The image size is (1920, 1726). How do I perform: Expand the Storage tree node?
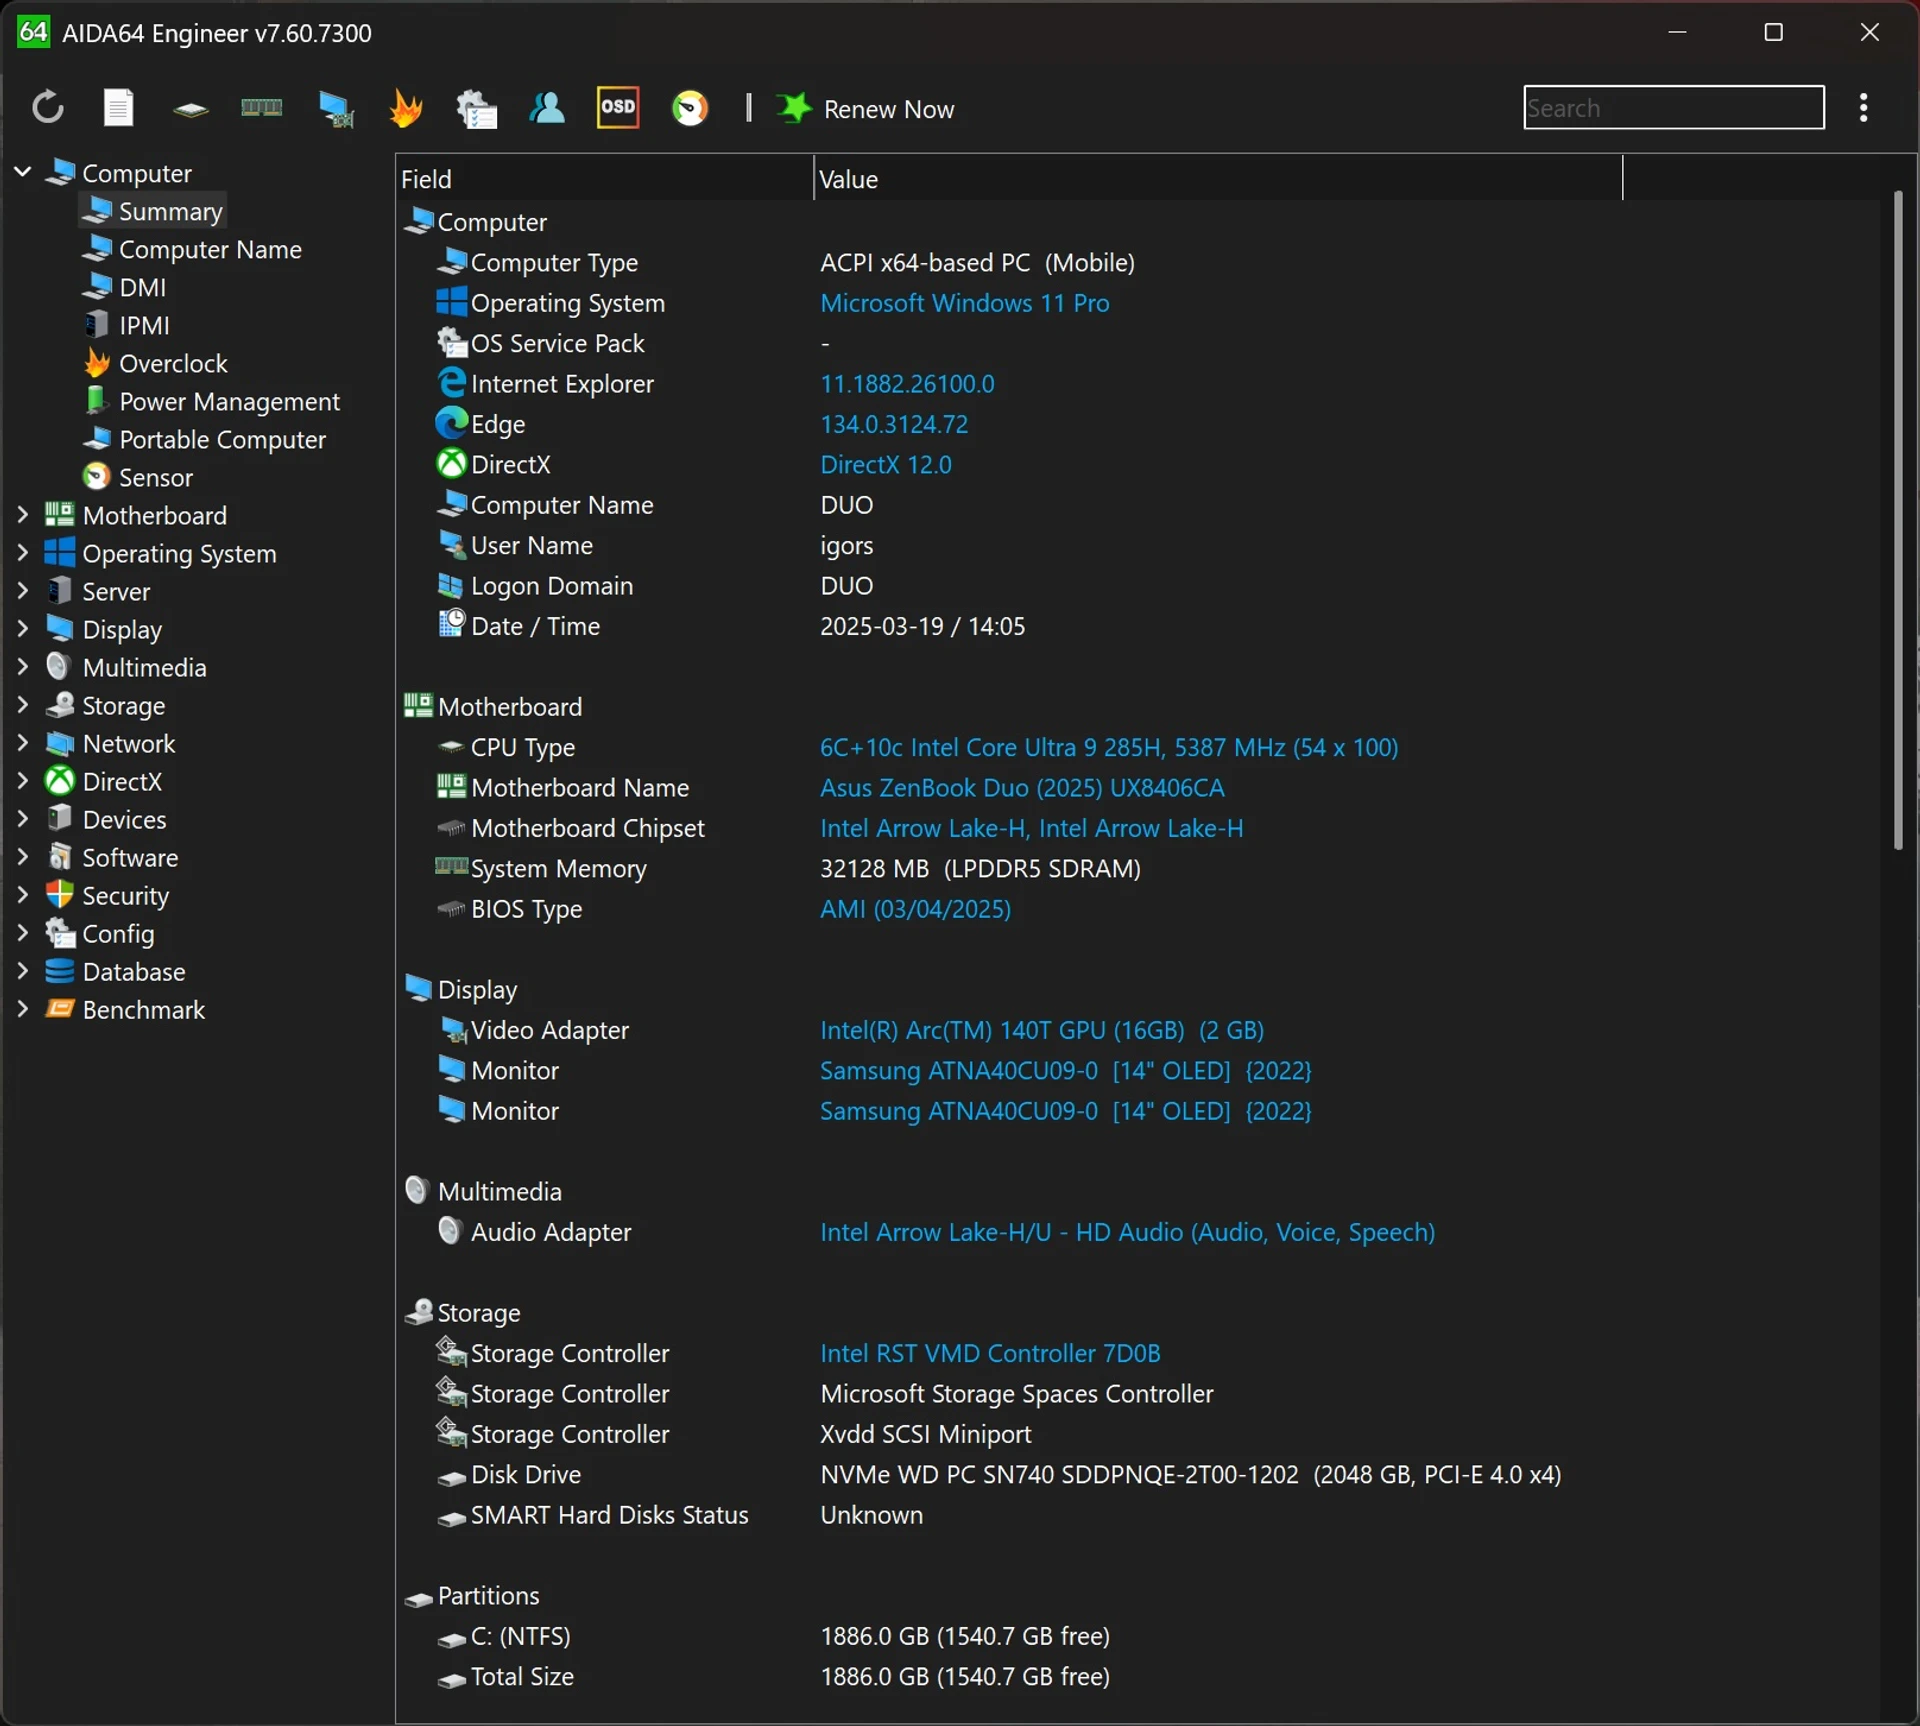(x=23, y=705)
